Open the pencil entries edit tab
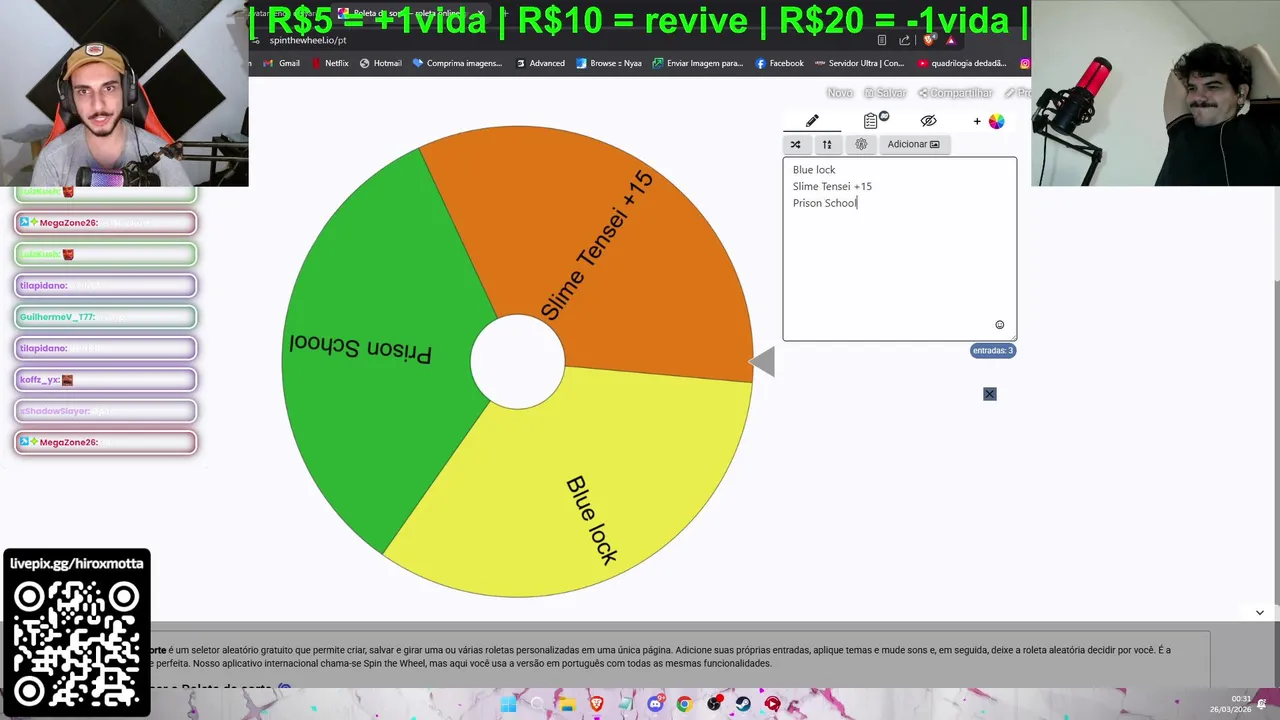1280x720 pixels. coord(812,121)
